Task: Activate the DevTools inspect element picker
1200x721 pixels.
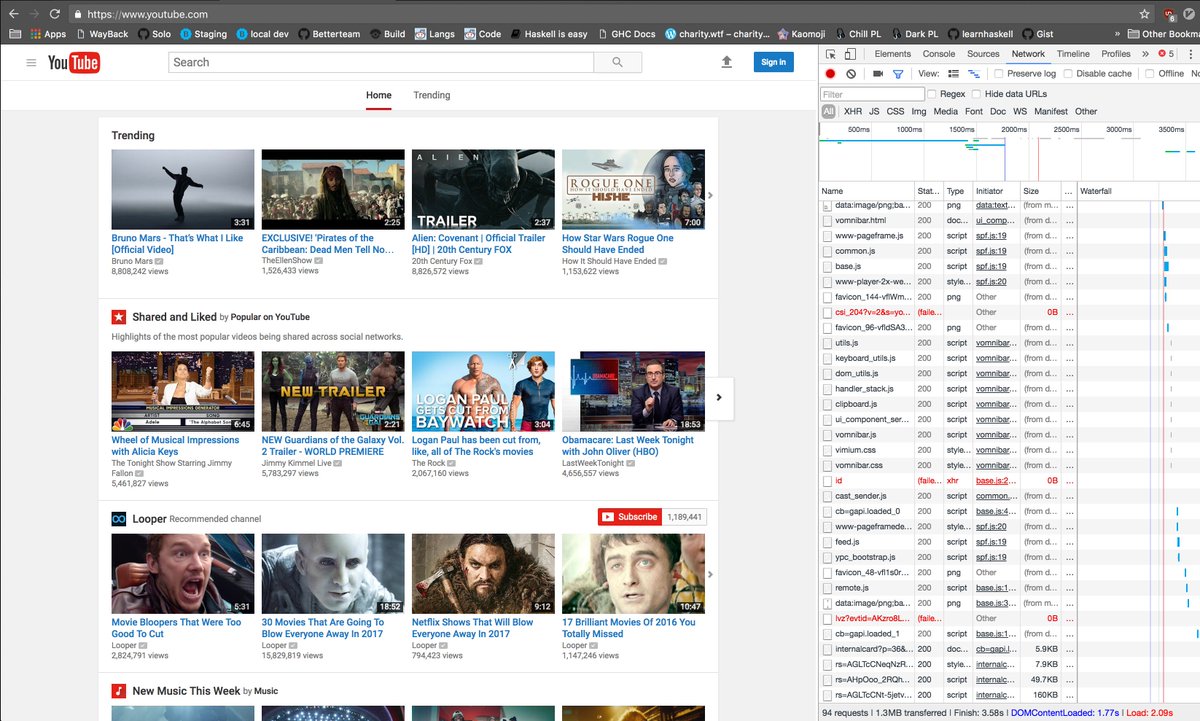Action: [830, 54]
